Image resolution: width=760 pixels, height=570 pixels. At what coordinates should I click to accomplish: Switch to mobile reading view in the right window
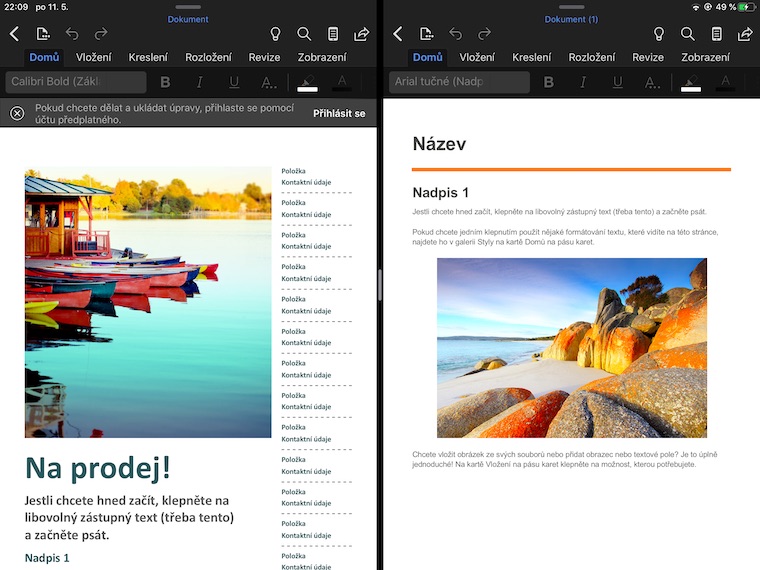pos(717,34)
